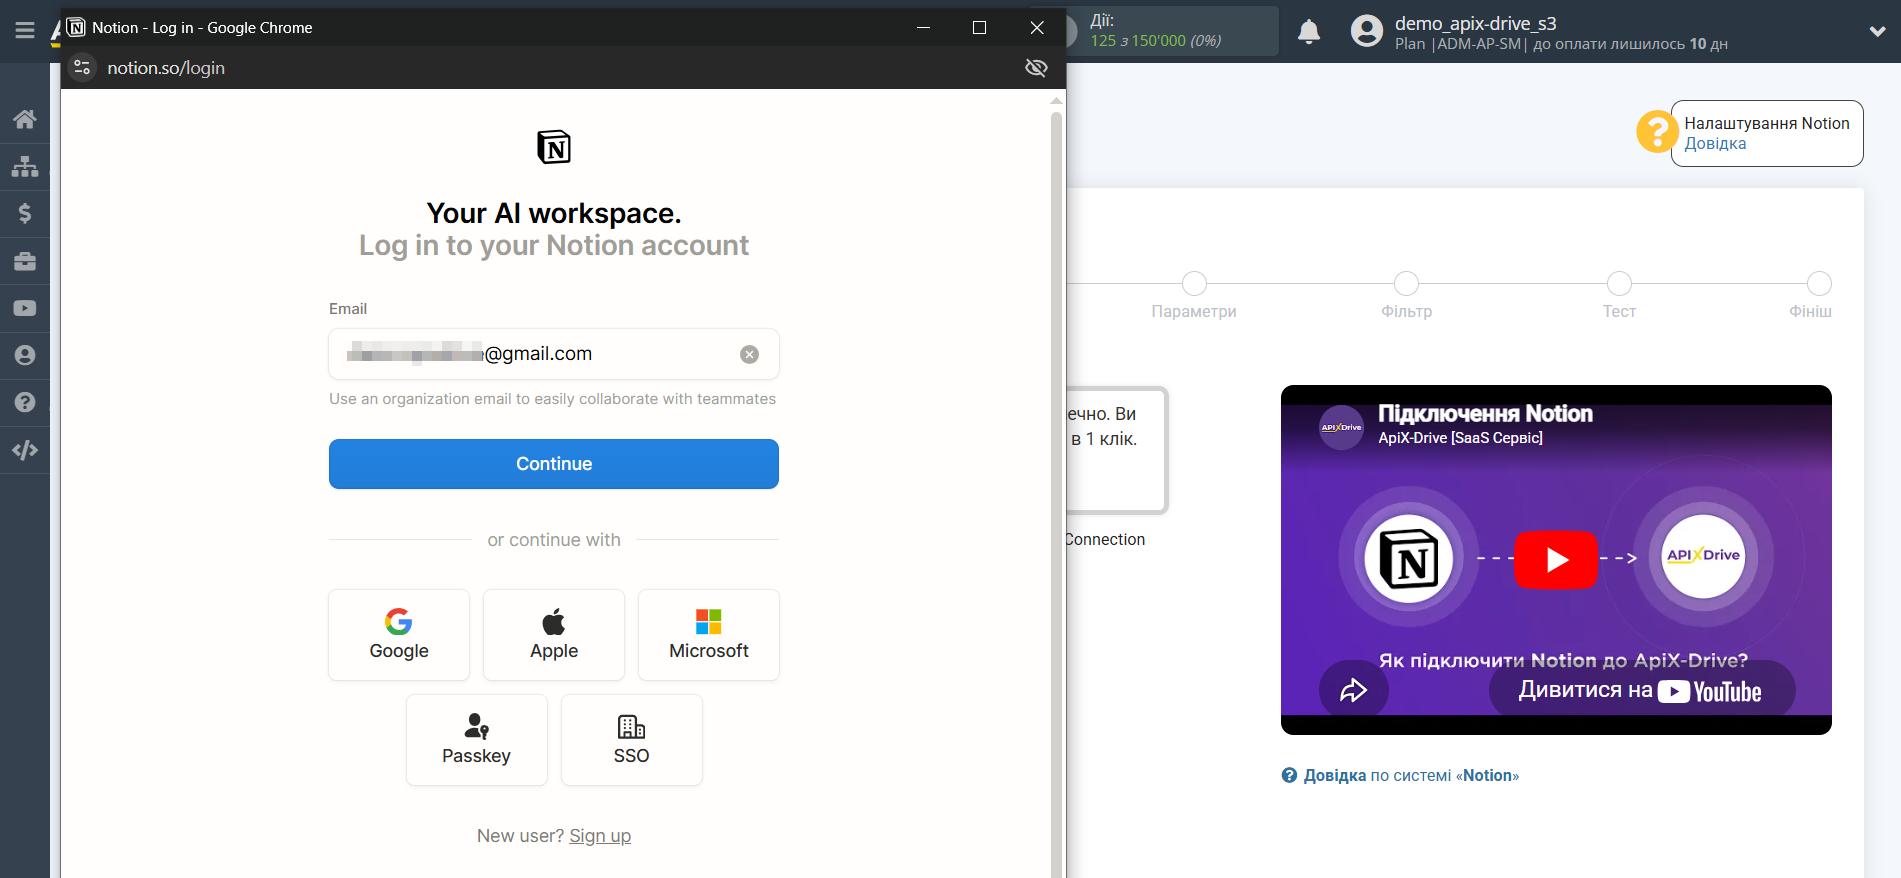Viewport: 1901px width, 878px height.
Task: Click the Notion logo on login page
Action: [x=554, y=147]
